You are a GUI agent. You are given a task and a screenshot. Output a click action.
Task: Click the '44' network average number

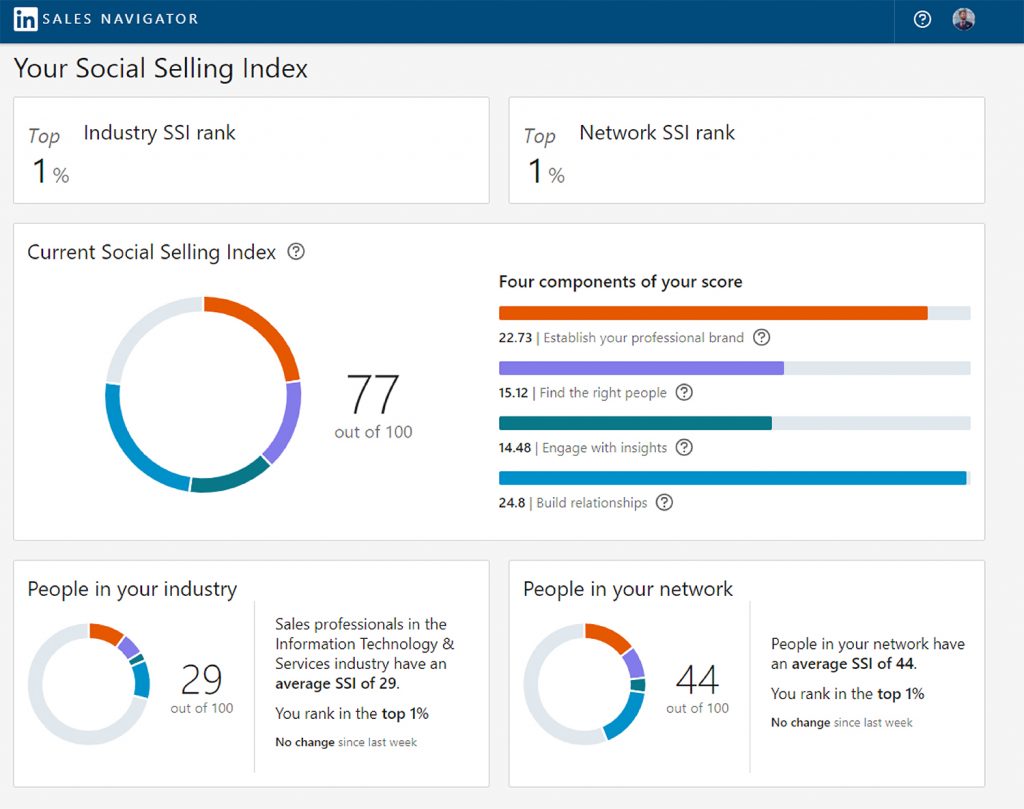697,680
